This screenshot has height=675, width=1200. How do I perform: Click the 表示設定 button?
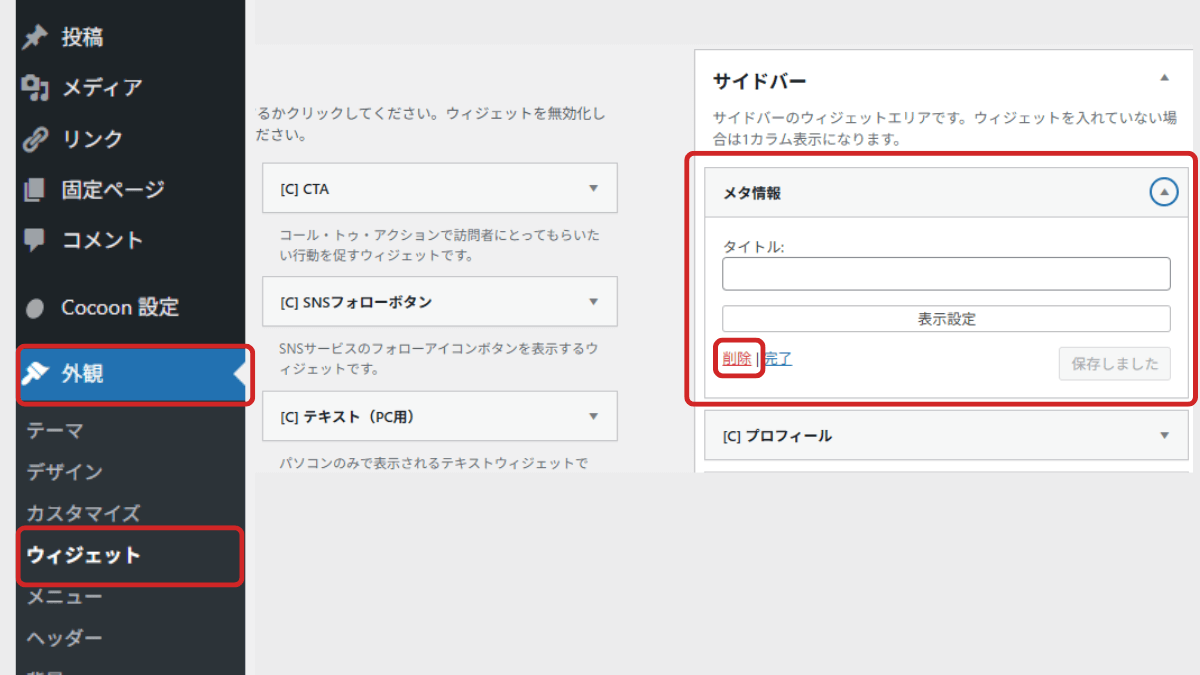tap(946, 319)
